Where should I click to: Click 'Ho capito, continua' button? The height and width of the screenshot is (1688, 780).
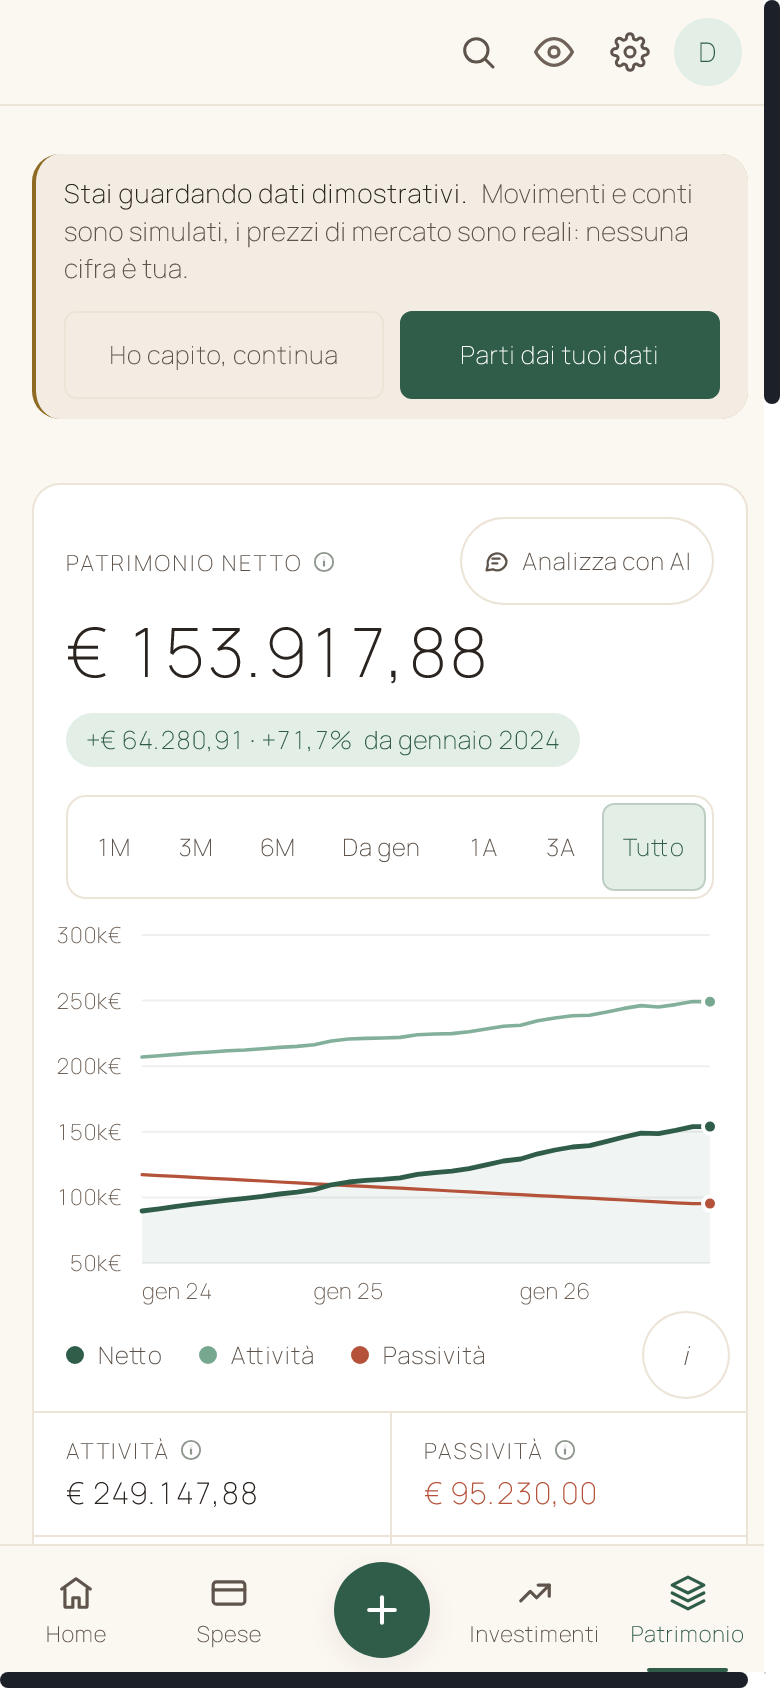[x=224, y=355]
